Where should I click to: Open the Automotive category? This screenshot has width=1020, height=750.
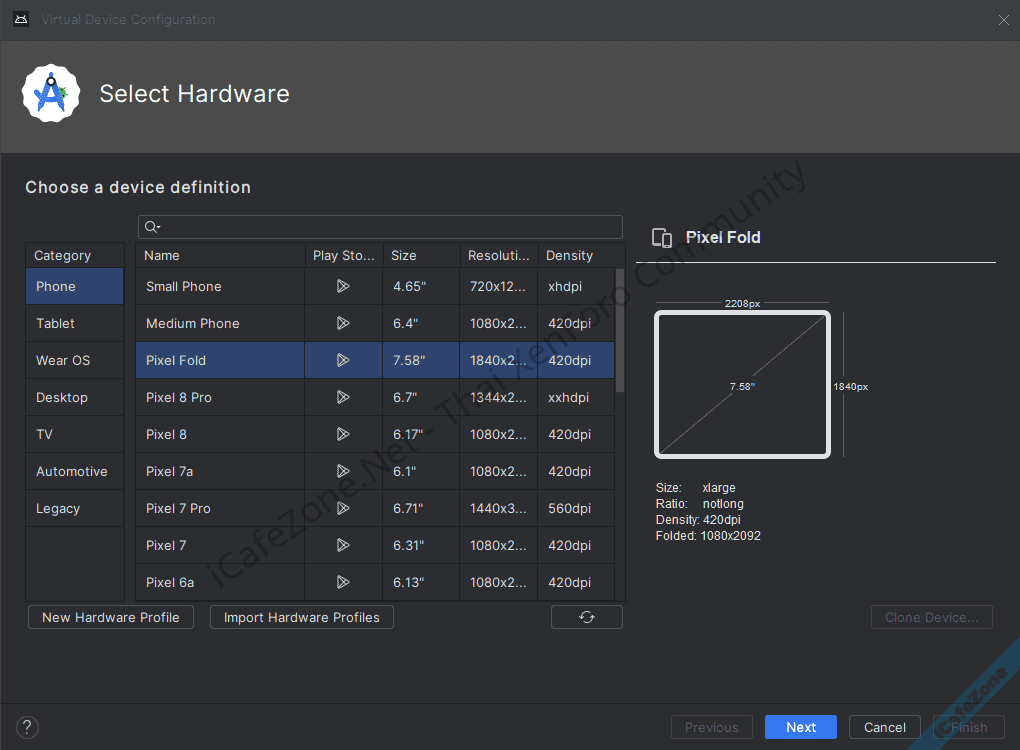(72, 471)
